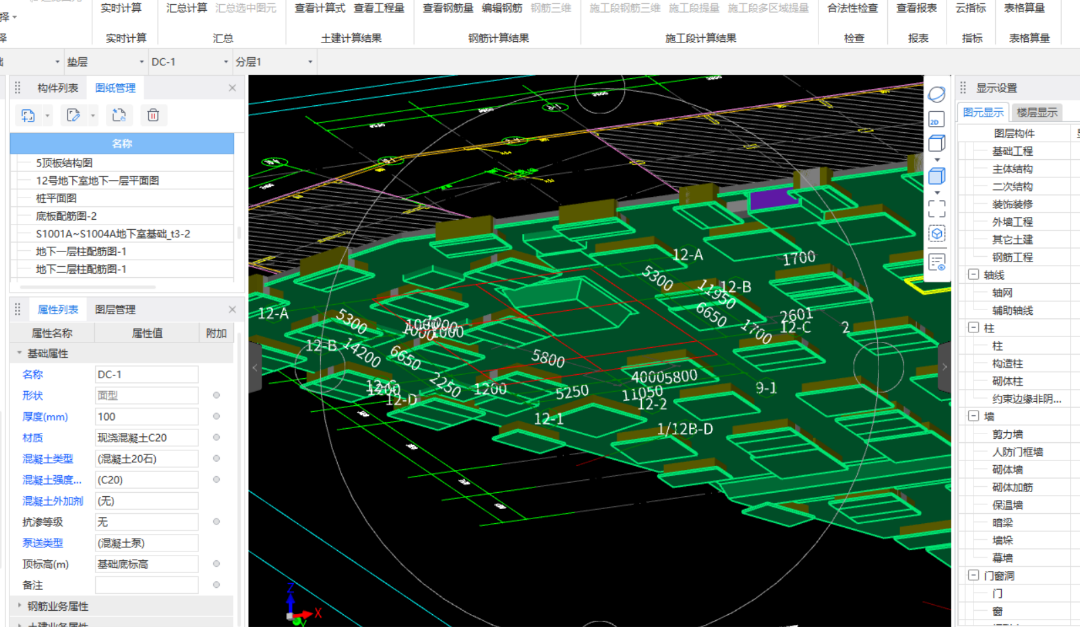
Task: Click the 编辑钢筋 ribbon button
Action: 502,8
